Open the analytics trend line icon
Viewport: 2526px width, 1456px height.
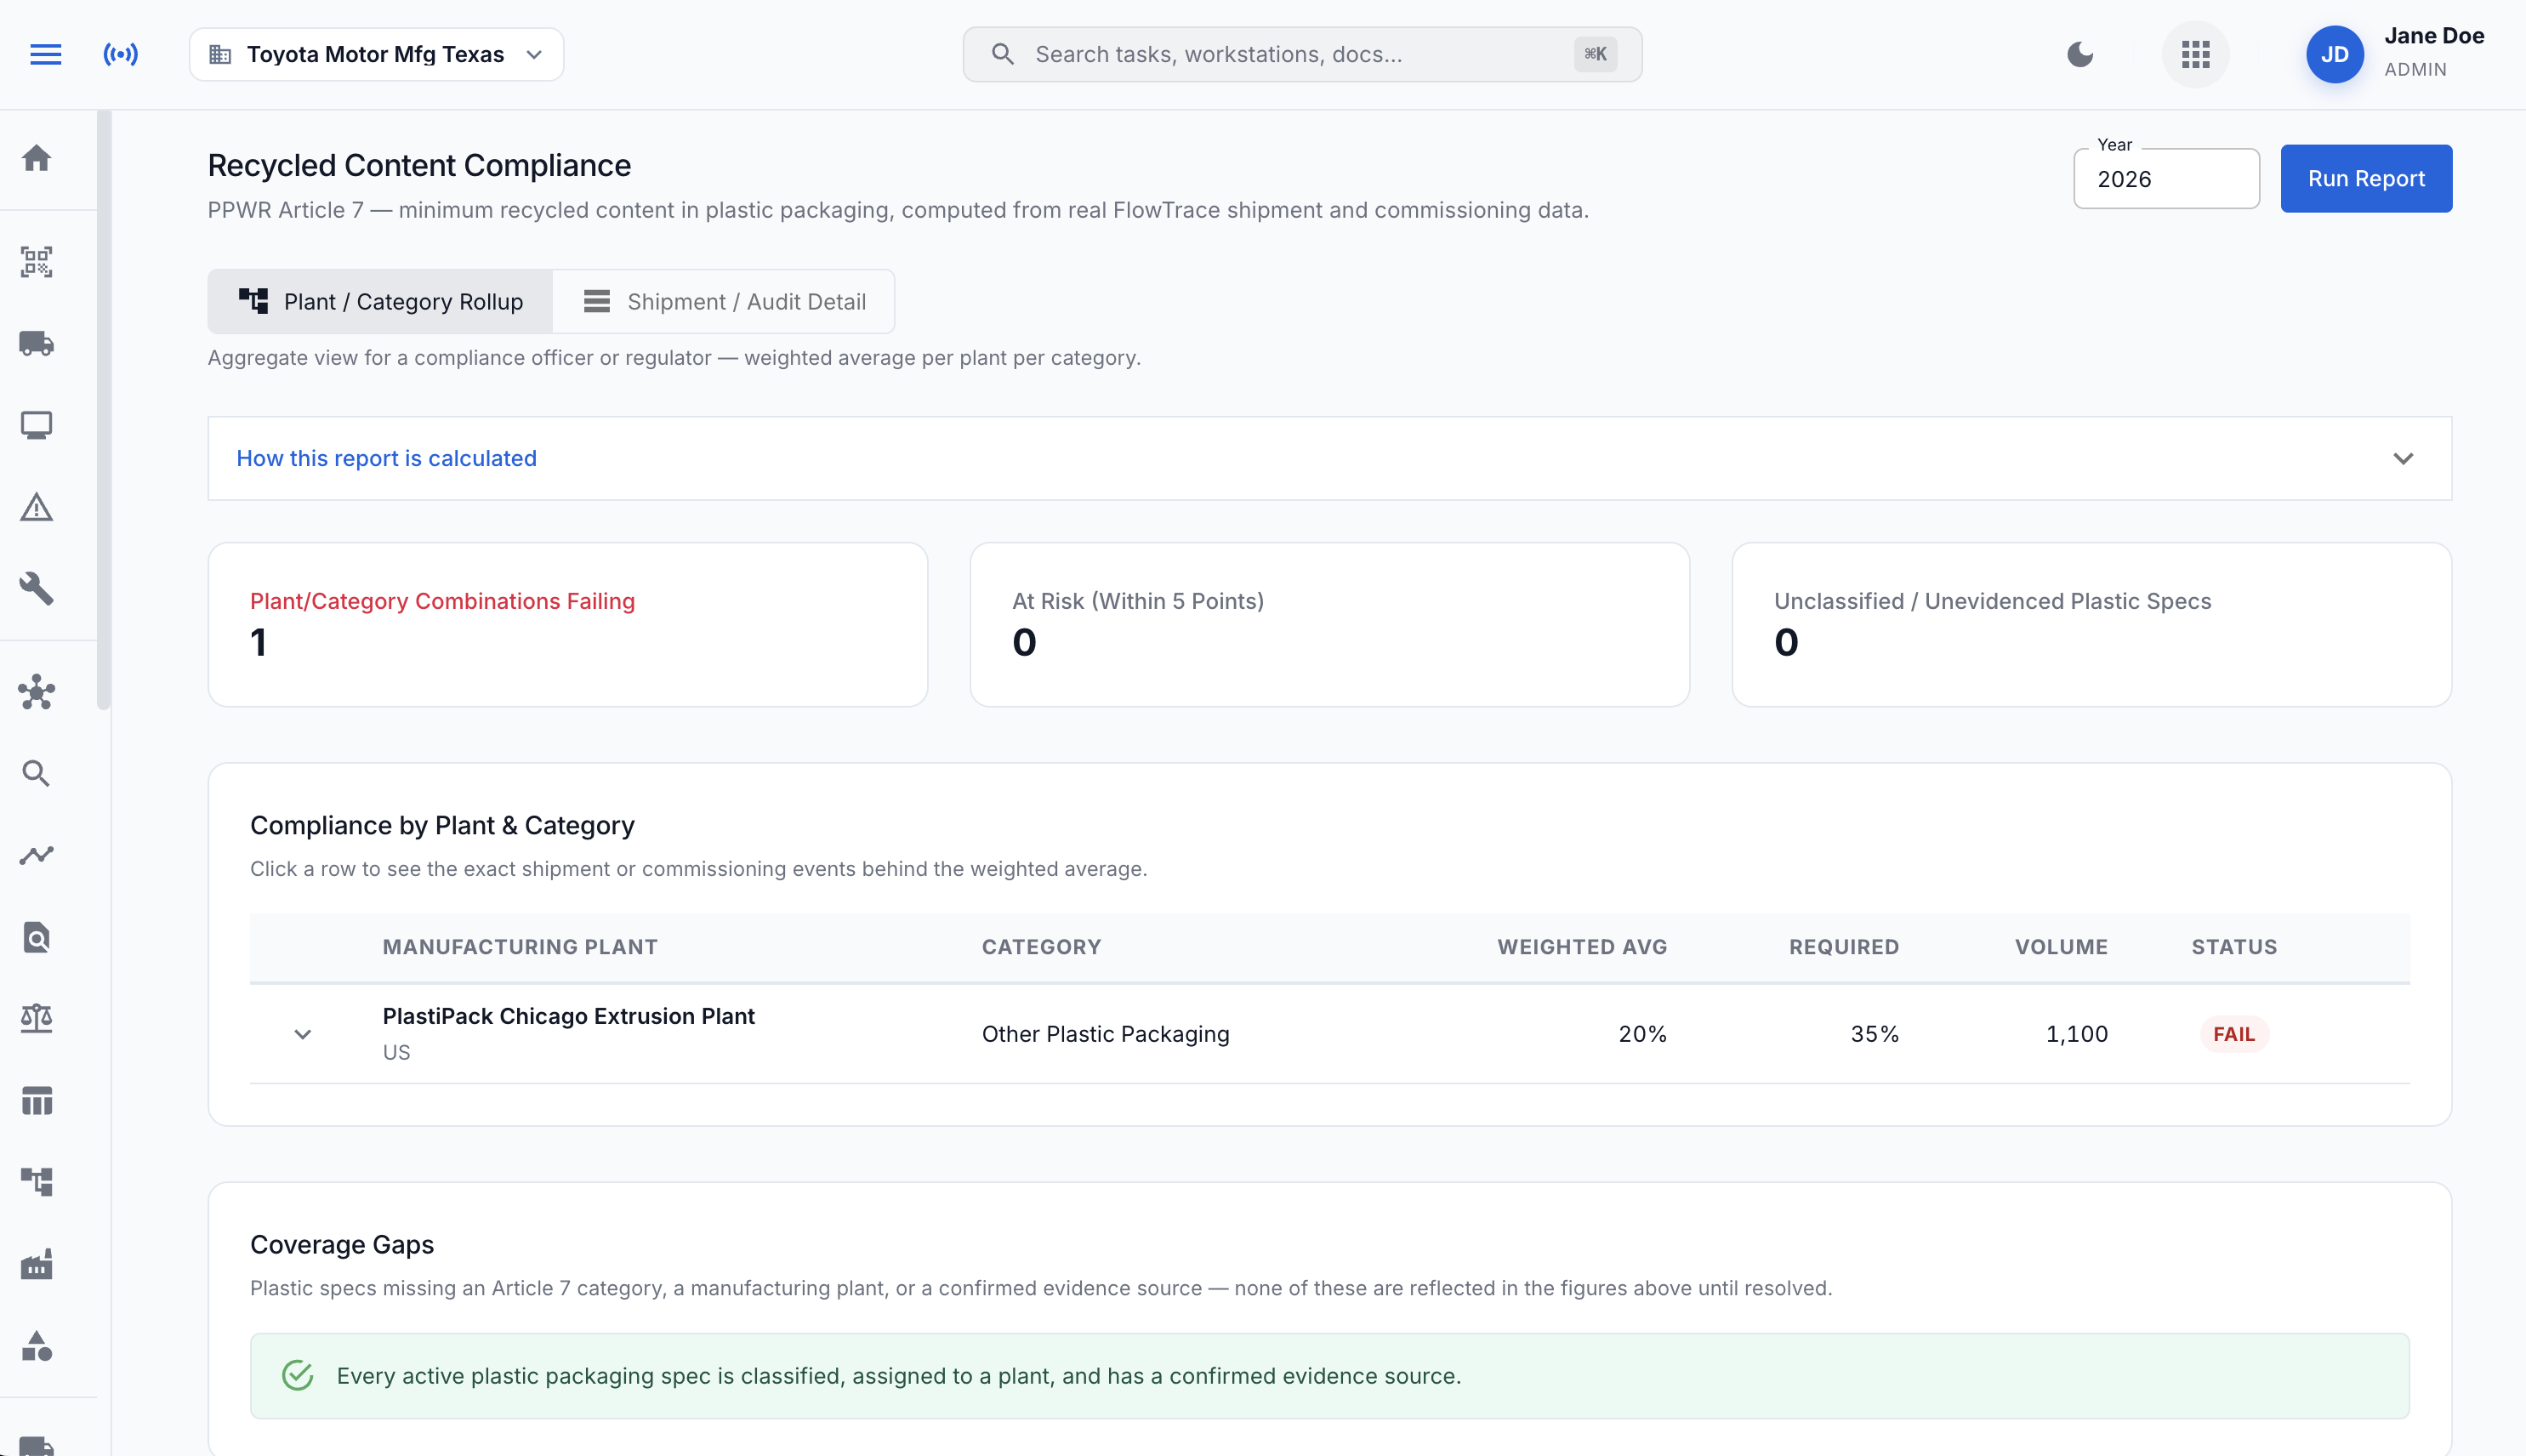(x=37, y=855)
